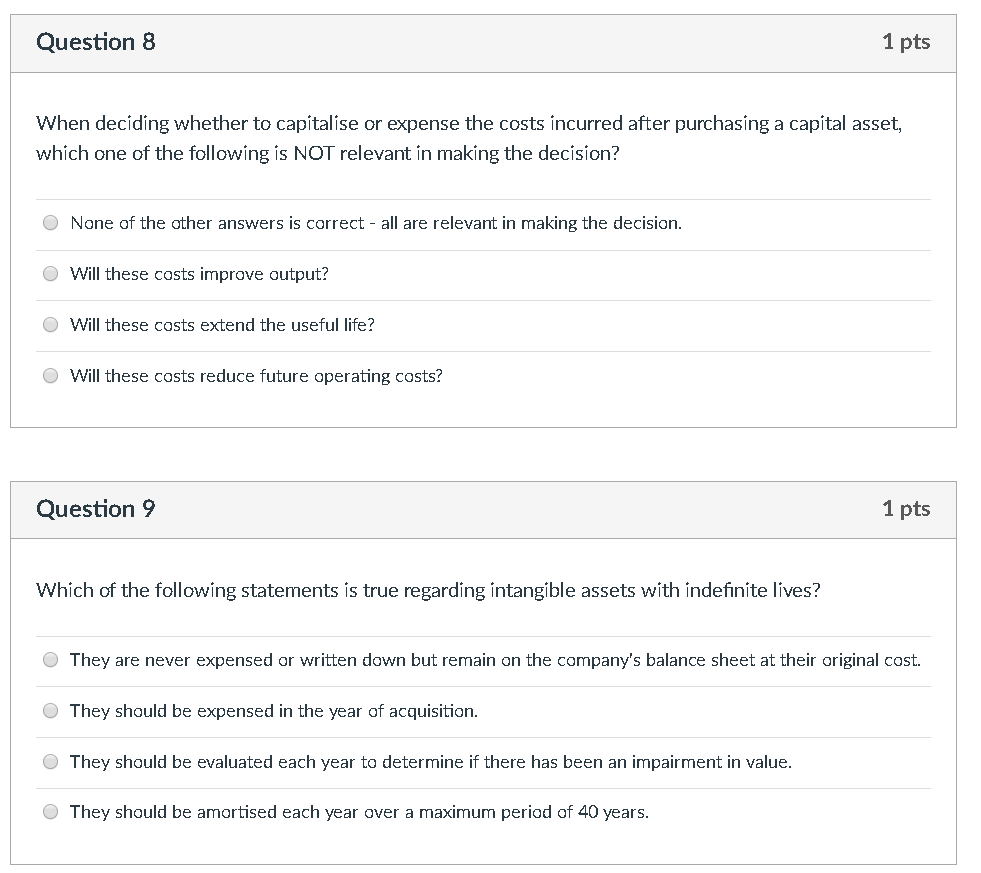981x873 pixels.
Task: Click the Question 9 prompt about intangible assets
Action: (428, 590)
